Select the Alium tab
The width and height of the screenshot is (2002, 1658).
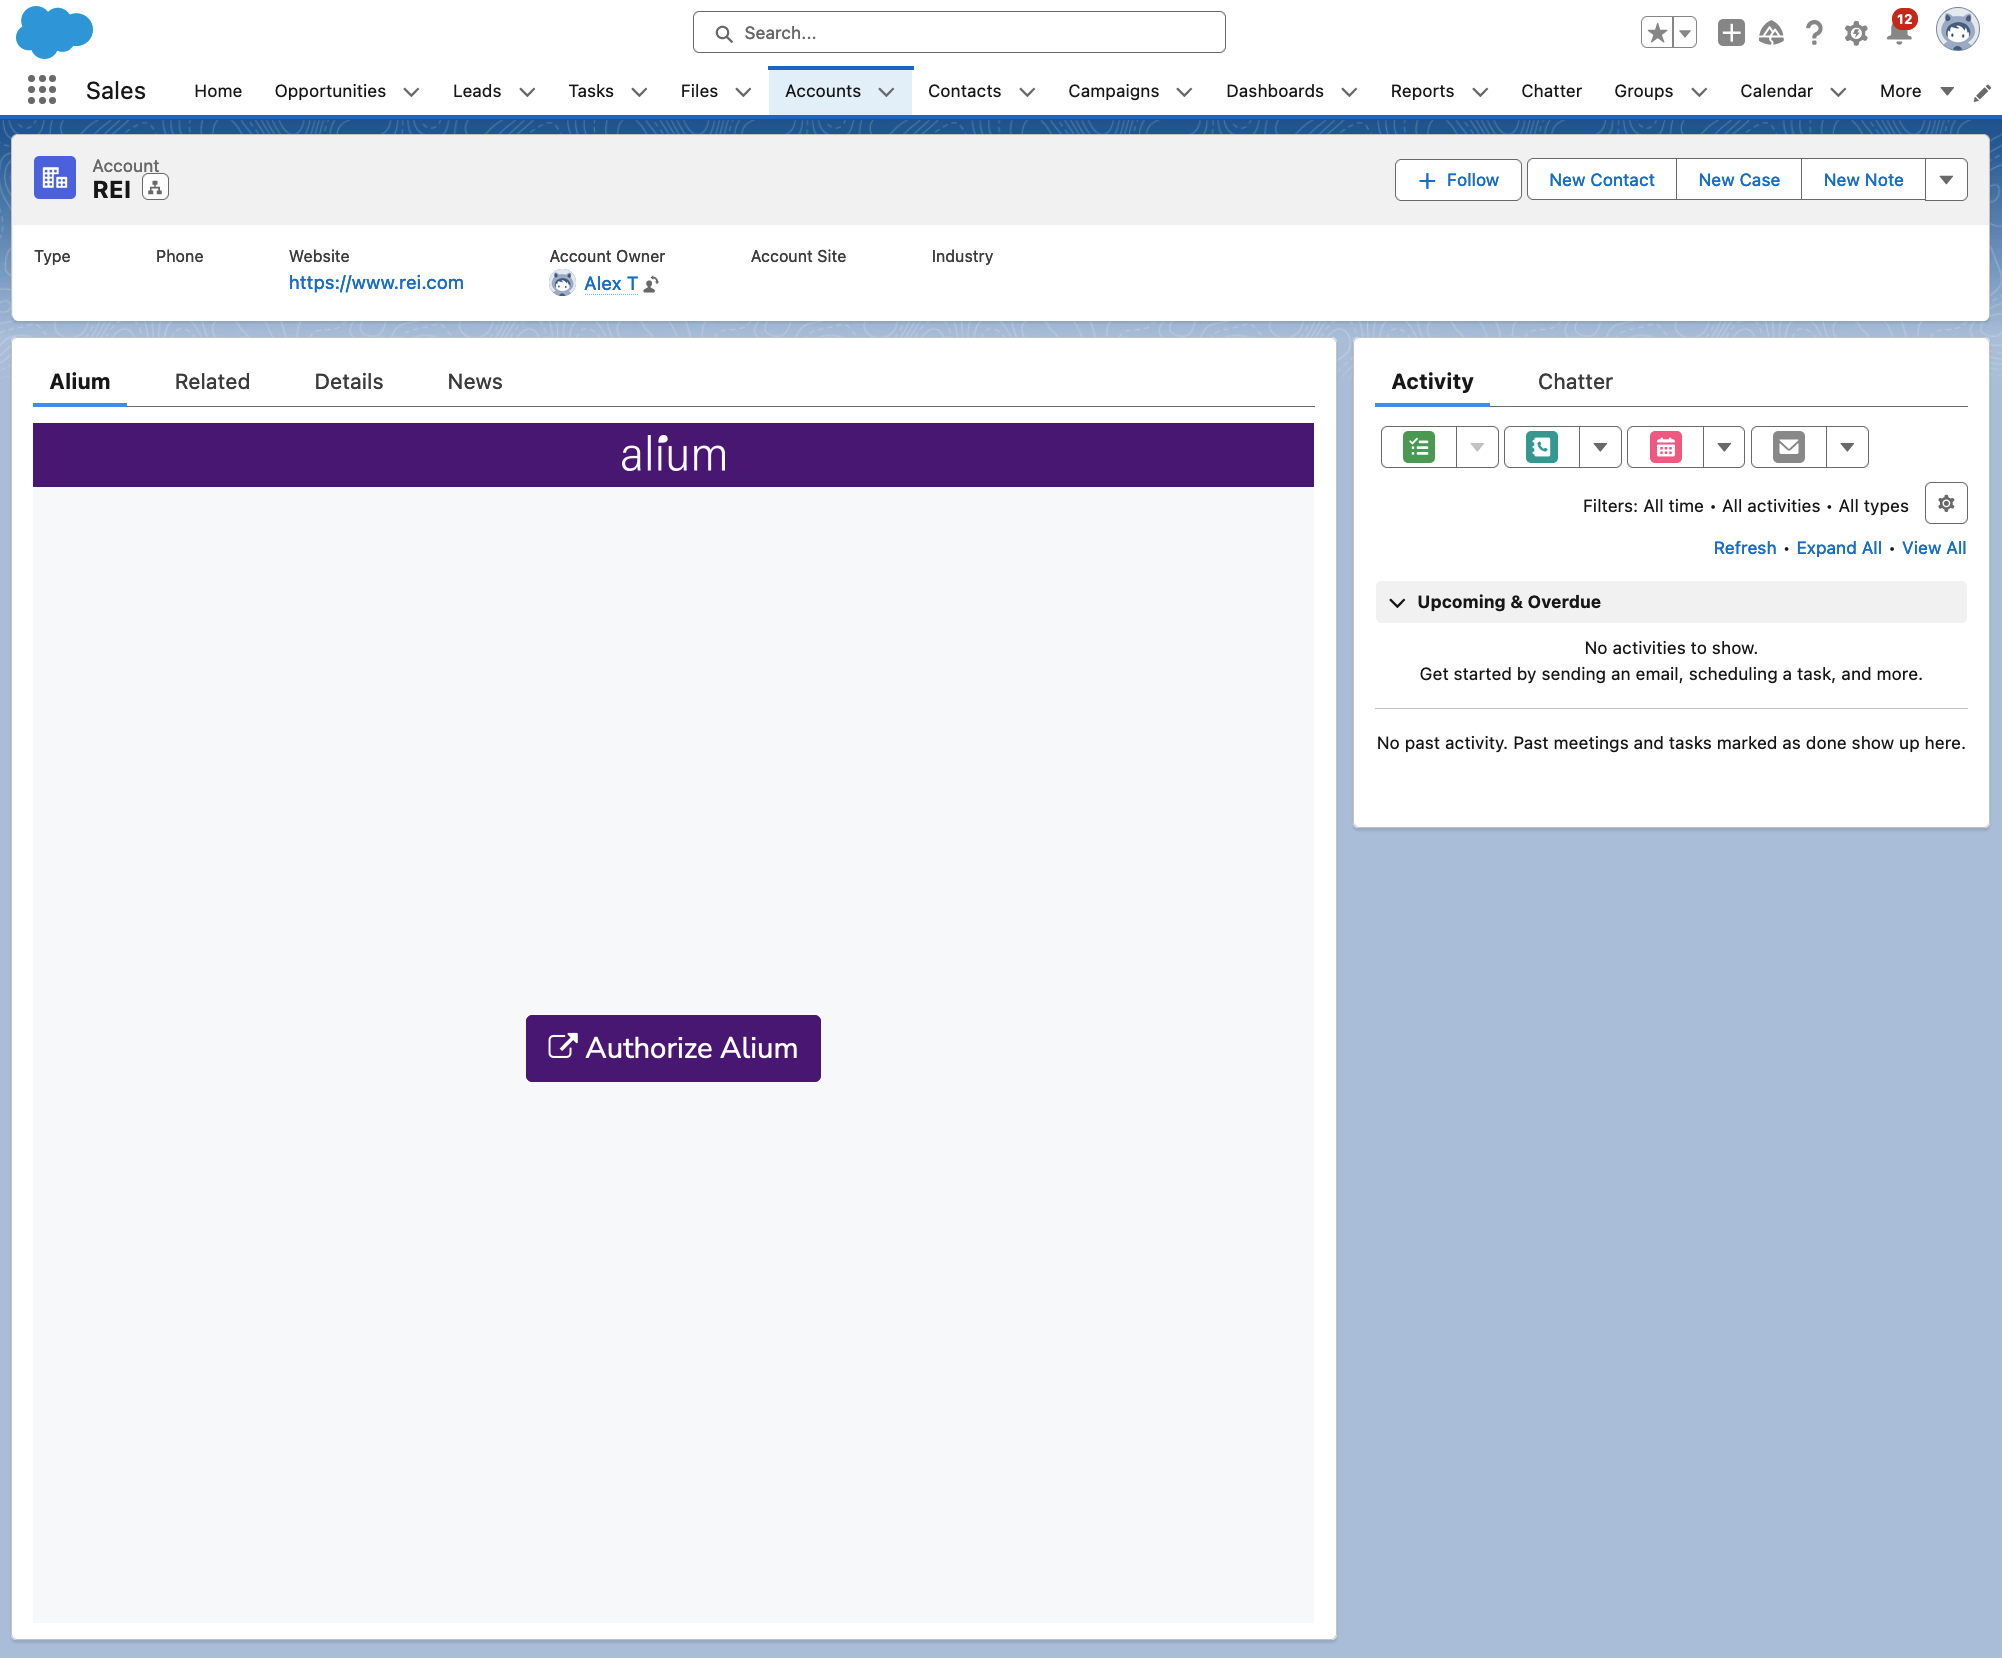coord(80,381)
